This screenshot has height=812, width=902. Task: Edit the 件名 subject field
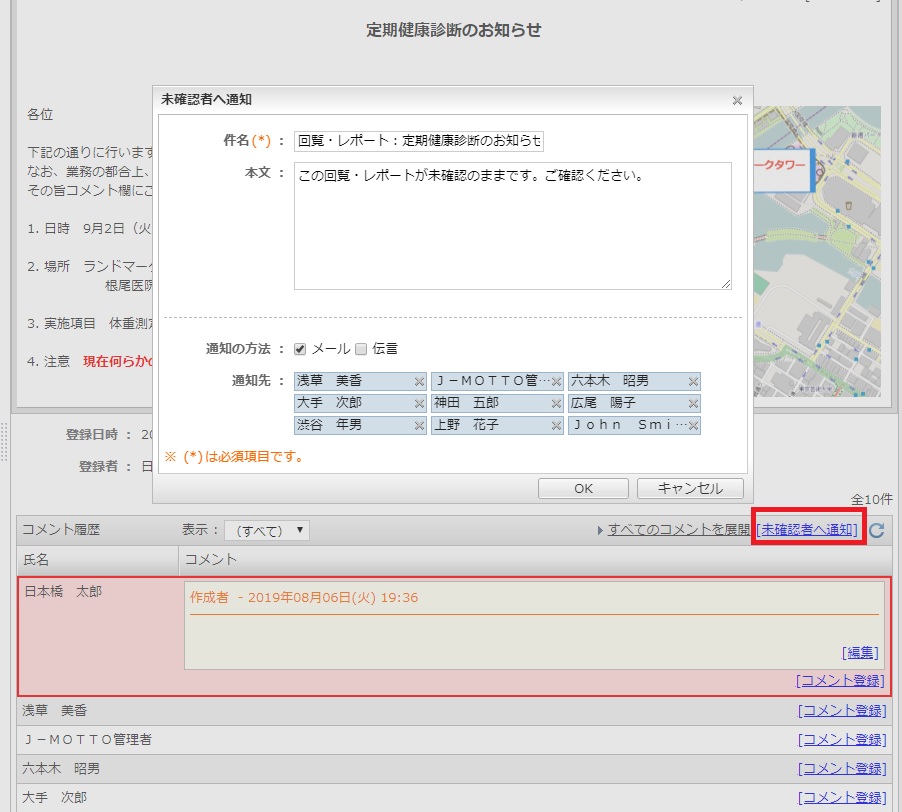(x=419, y=141)
